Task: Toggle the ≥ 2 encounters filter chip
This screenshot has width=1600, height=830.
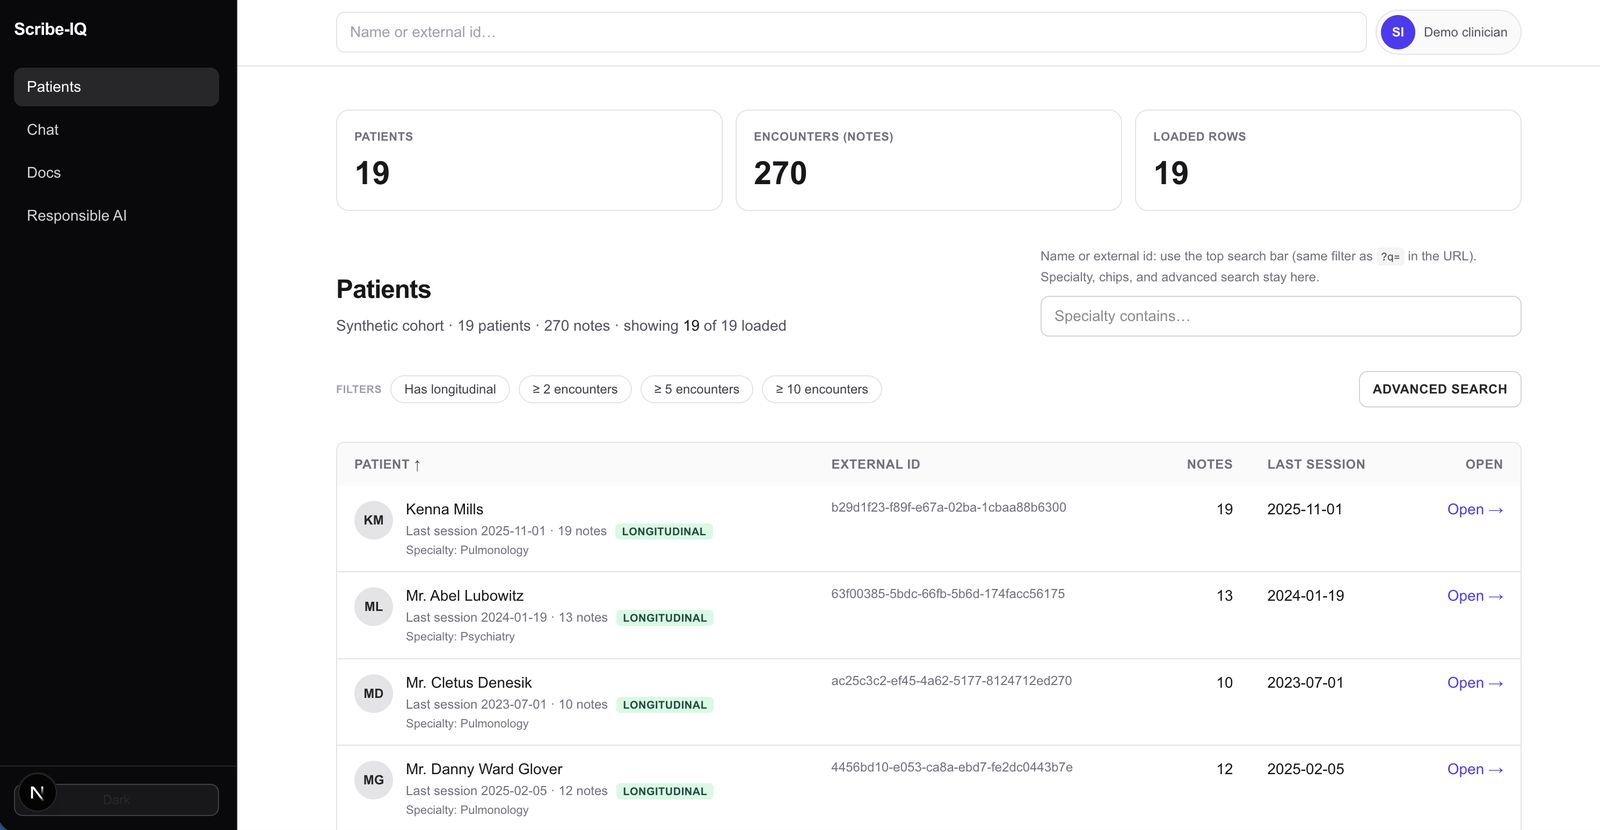Action: 575,389
